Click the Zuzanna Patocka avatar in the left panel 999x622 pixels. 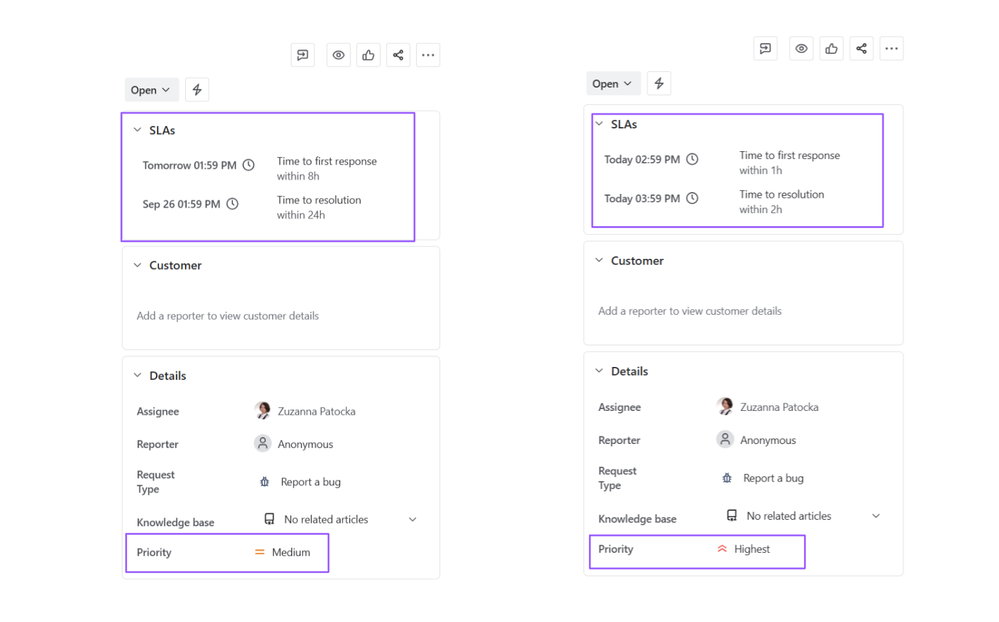point(262,411)
